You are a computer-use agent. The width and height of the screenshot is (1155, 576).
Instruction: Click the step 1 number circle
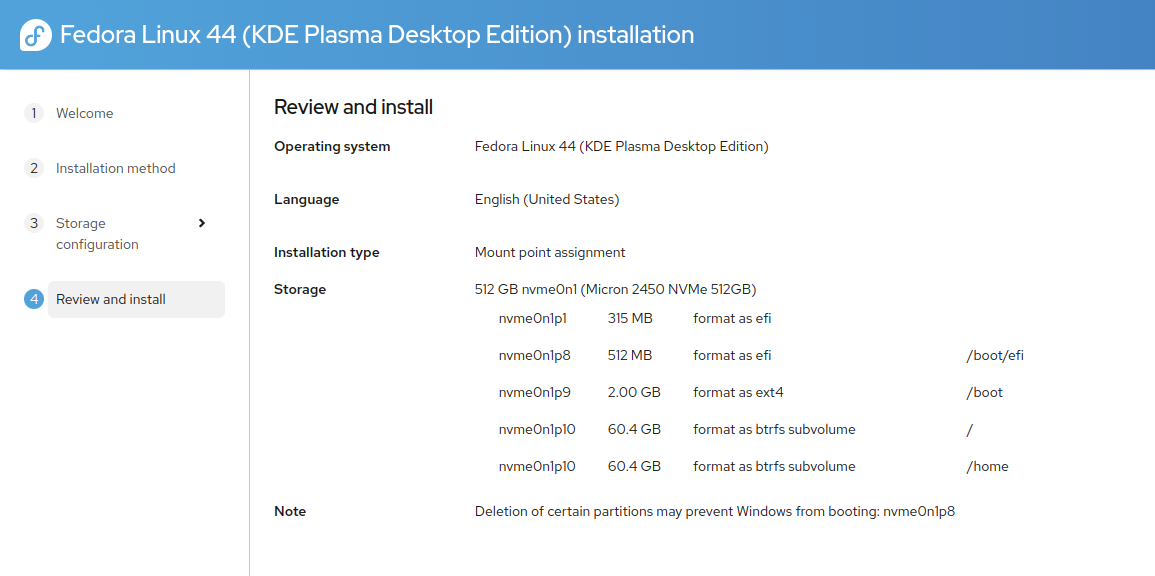coord(34,113)
